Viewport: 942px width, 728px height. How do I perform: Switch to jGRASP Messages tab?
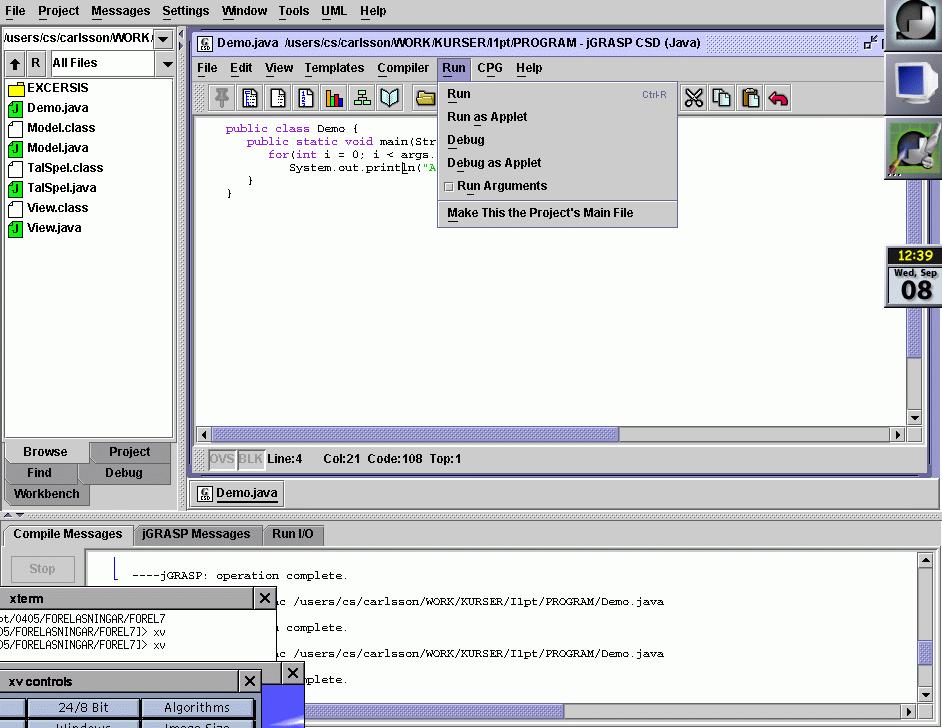pos(196,534)
